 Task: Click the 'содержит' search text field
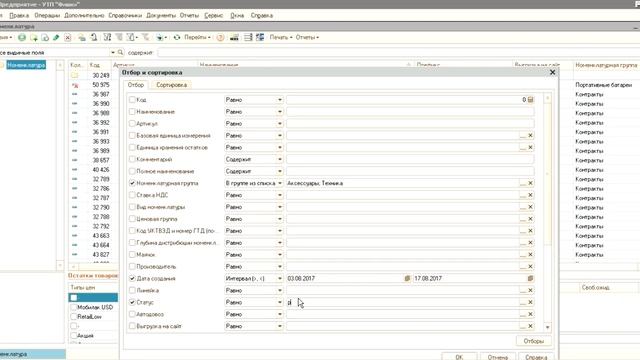(x=398, y=53)
